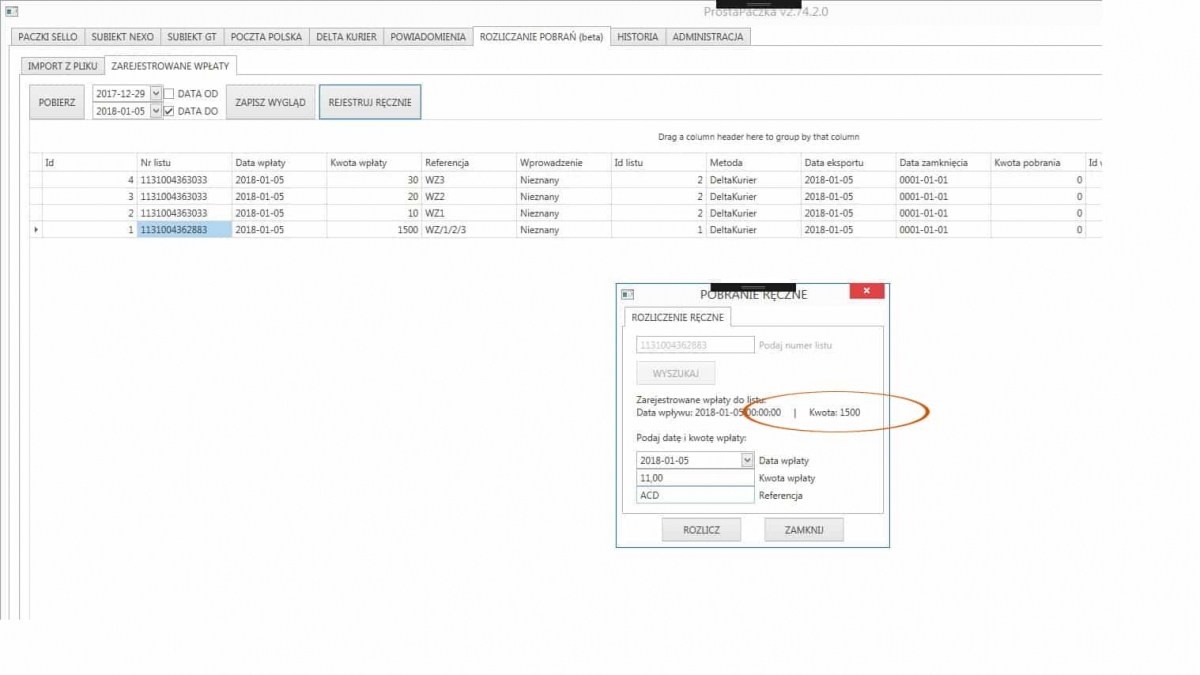Switch to SUBIEKT NEXO tab
This screenshot has width=1200, height=675.
[x=123, y=37]
